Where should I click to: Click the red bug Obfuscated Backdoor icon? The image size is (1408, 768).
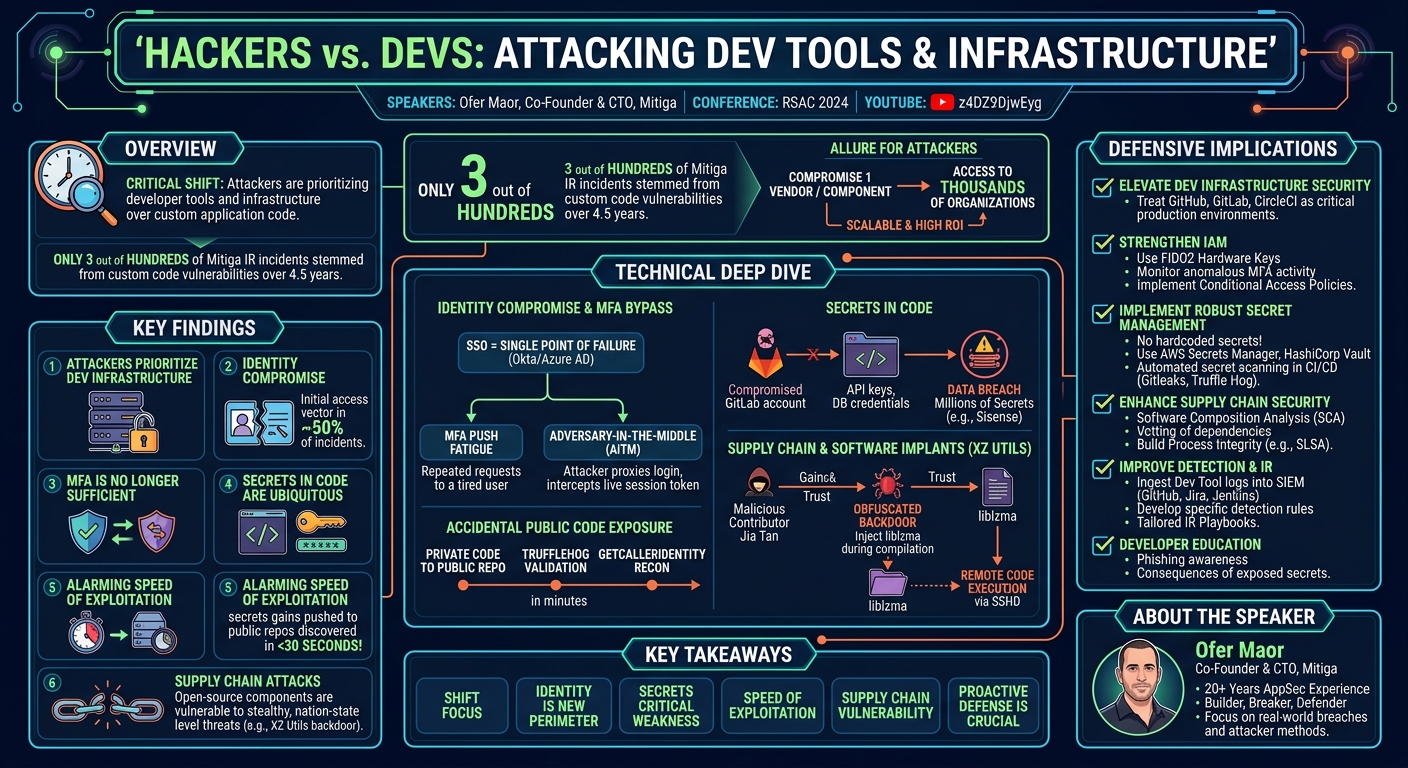[889, 486]
